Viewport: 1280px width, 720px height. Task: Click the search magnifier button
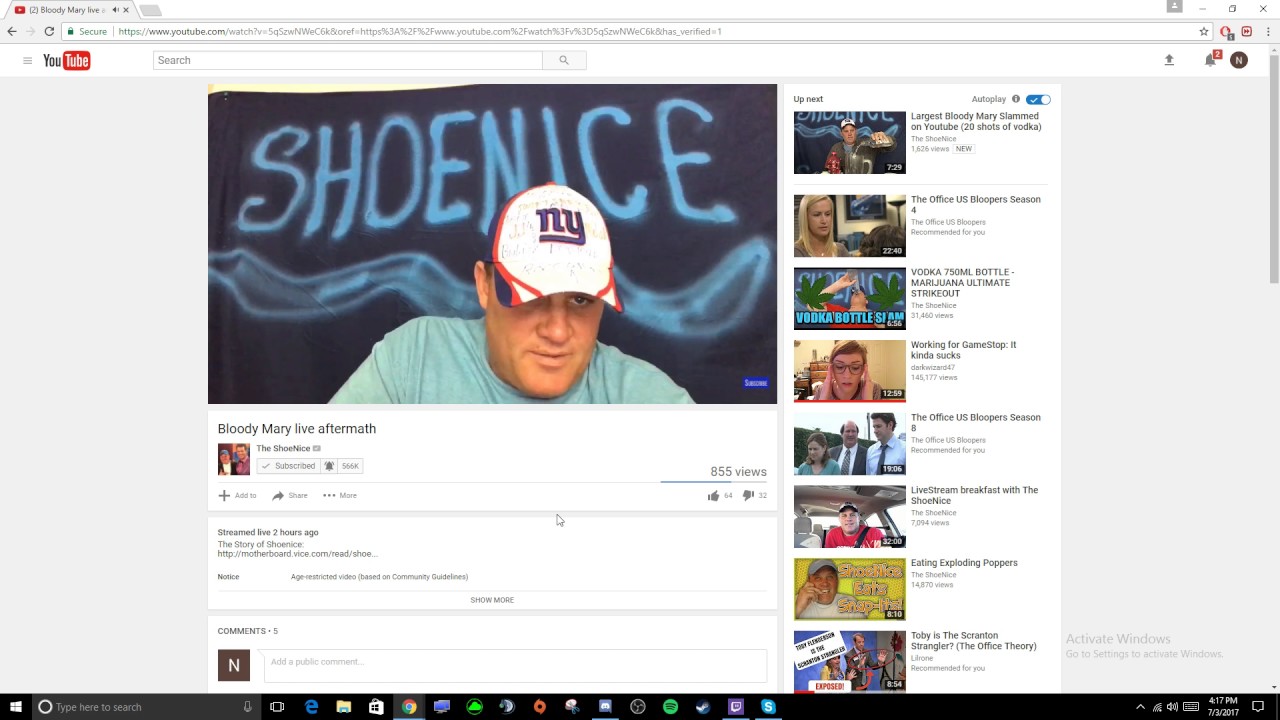(x=564, y=60)
